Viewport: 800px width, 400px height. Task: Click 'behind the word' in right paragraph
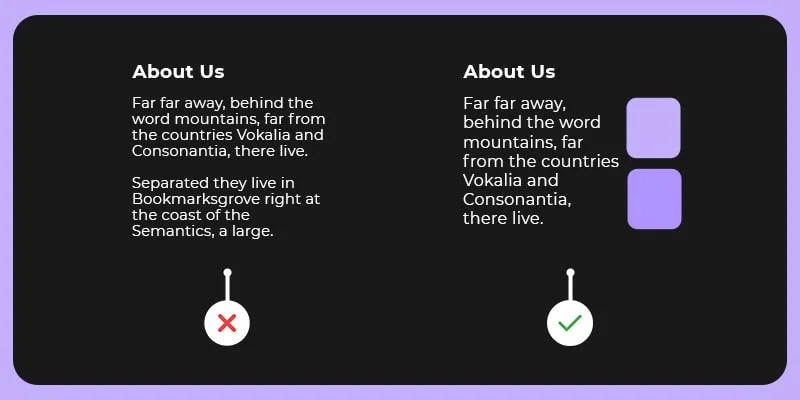pyautogui.click(x=531, y=122)
